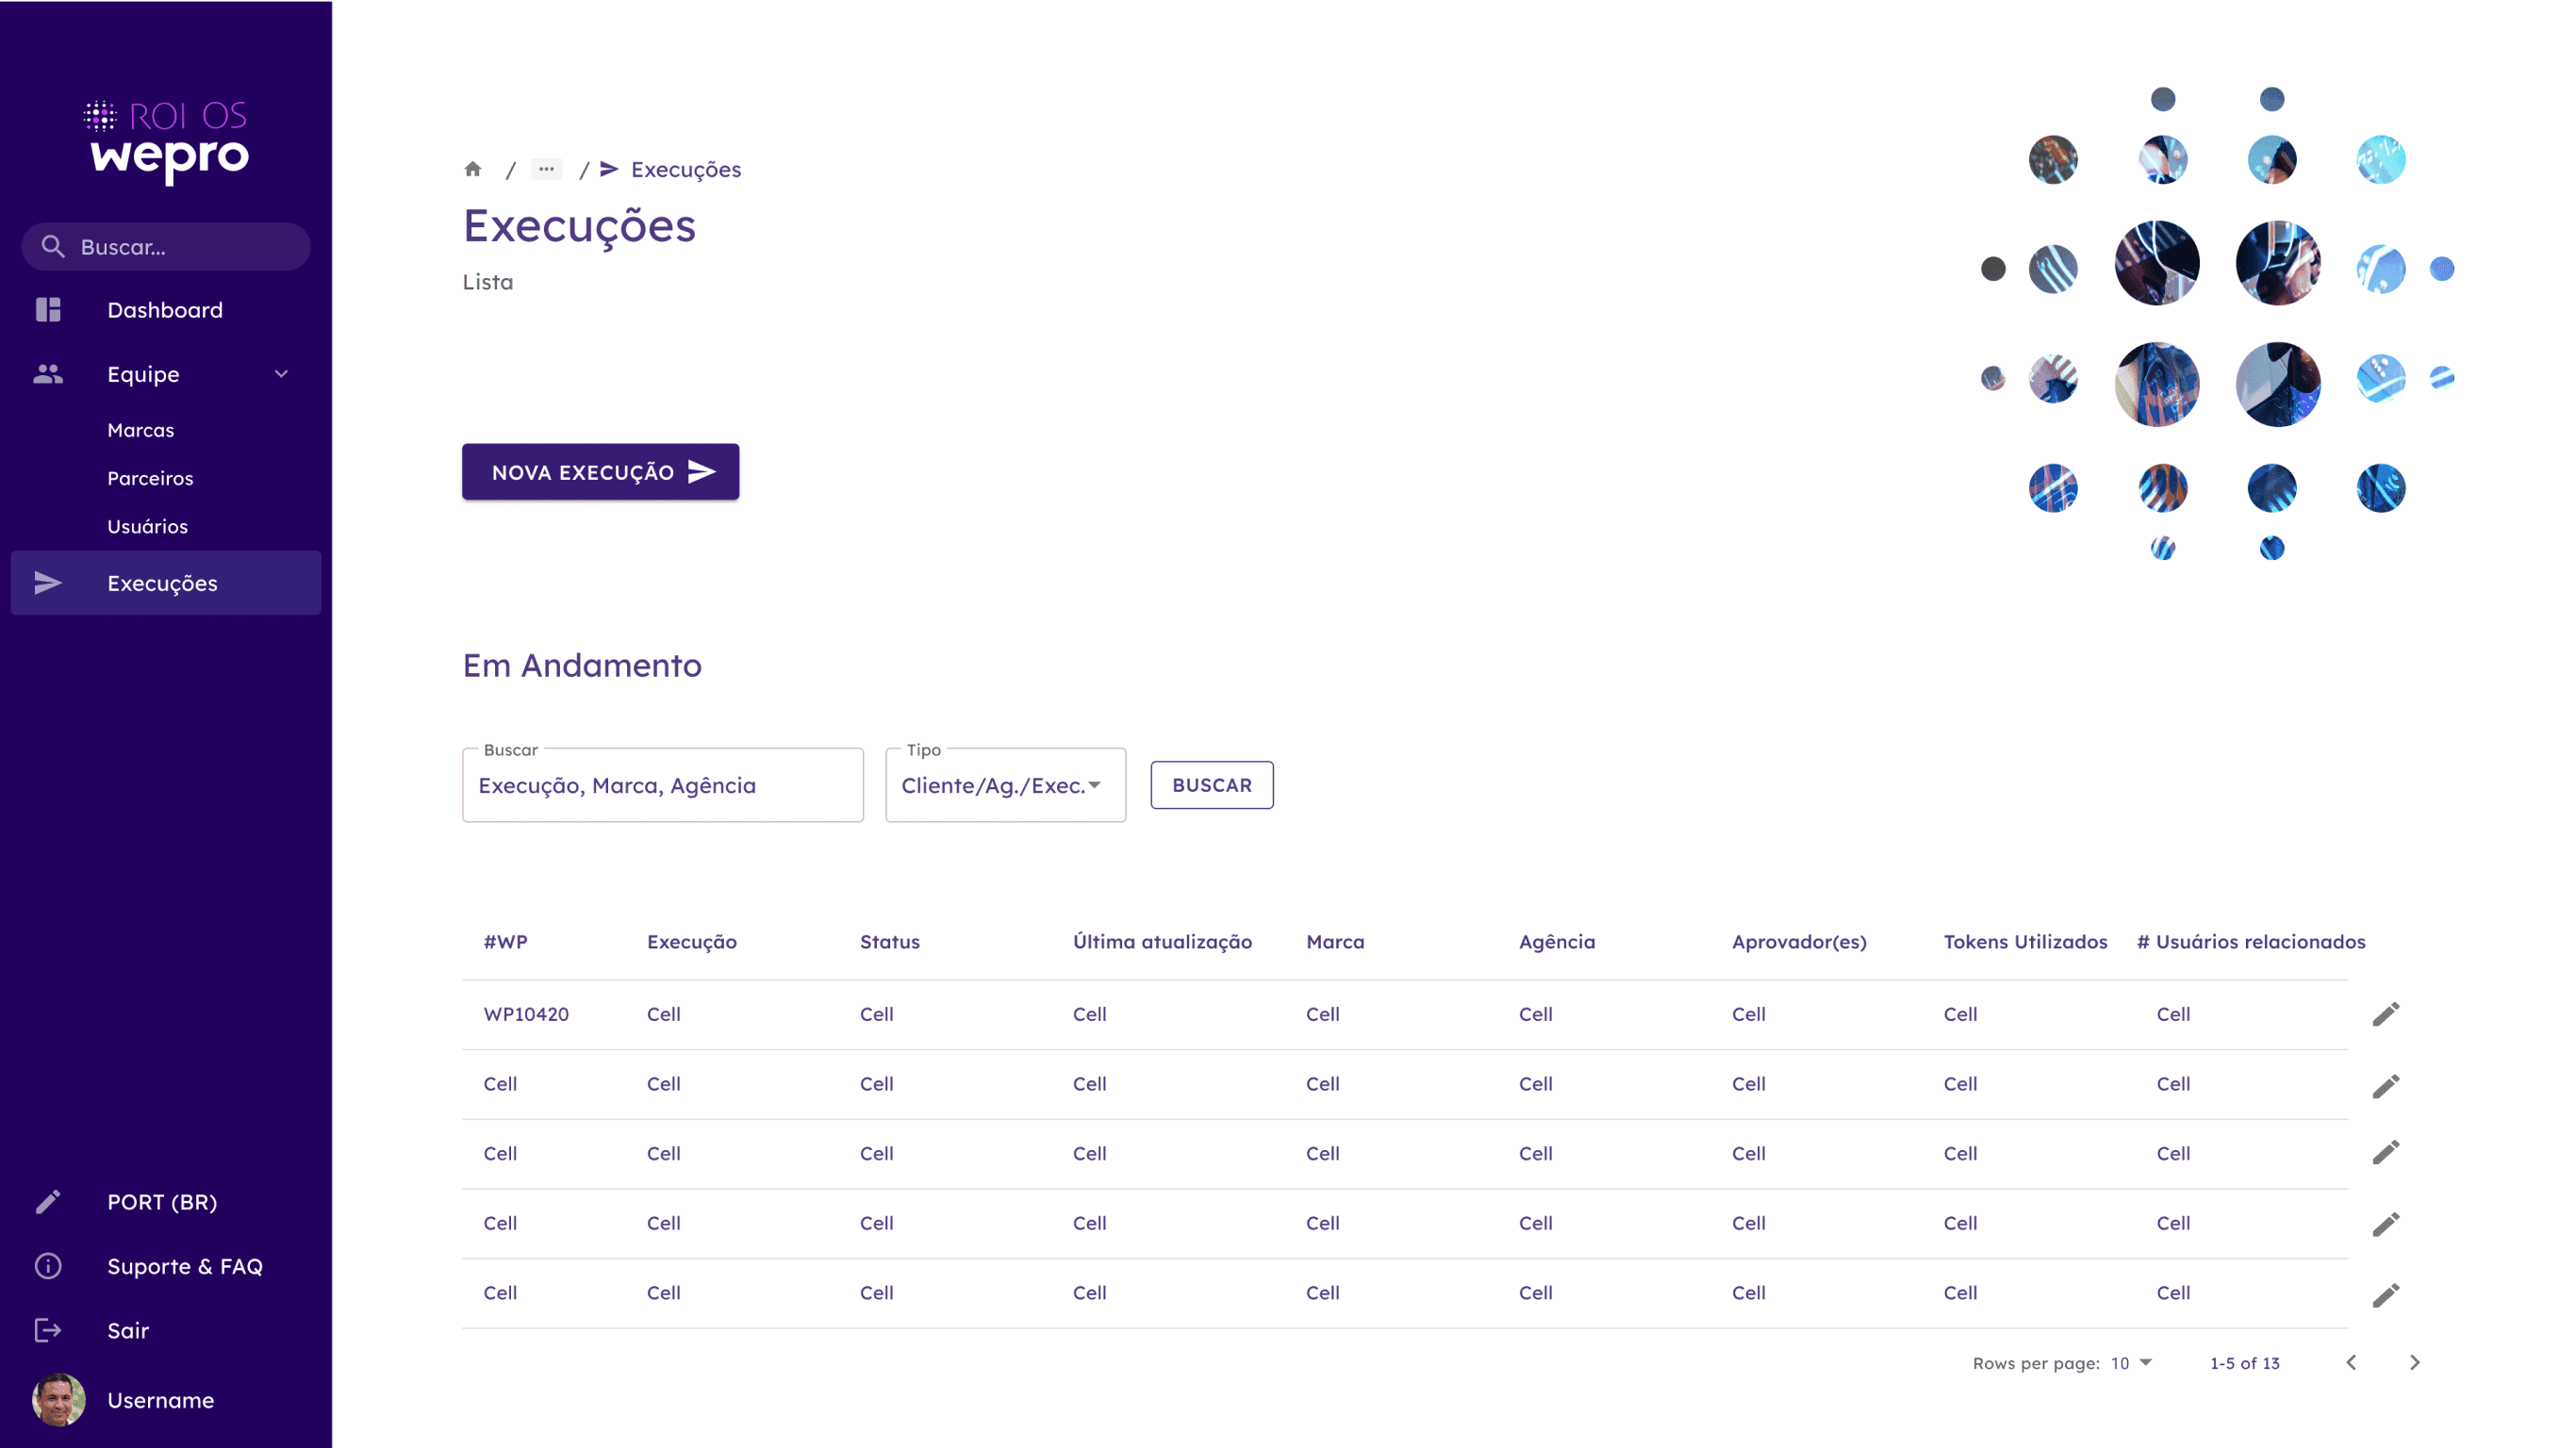Image resolution: width=2576 pixels, height=1448 pixels.
Task: Click the WP10420 cell
Action: point(526,1014)
